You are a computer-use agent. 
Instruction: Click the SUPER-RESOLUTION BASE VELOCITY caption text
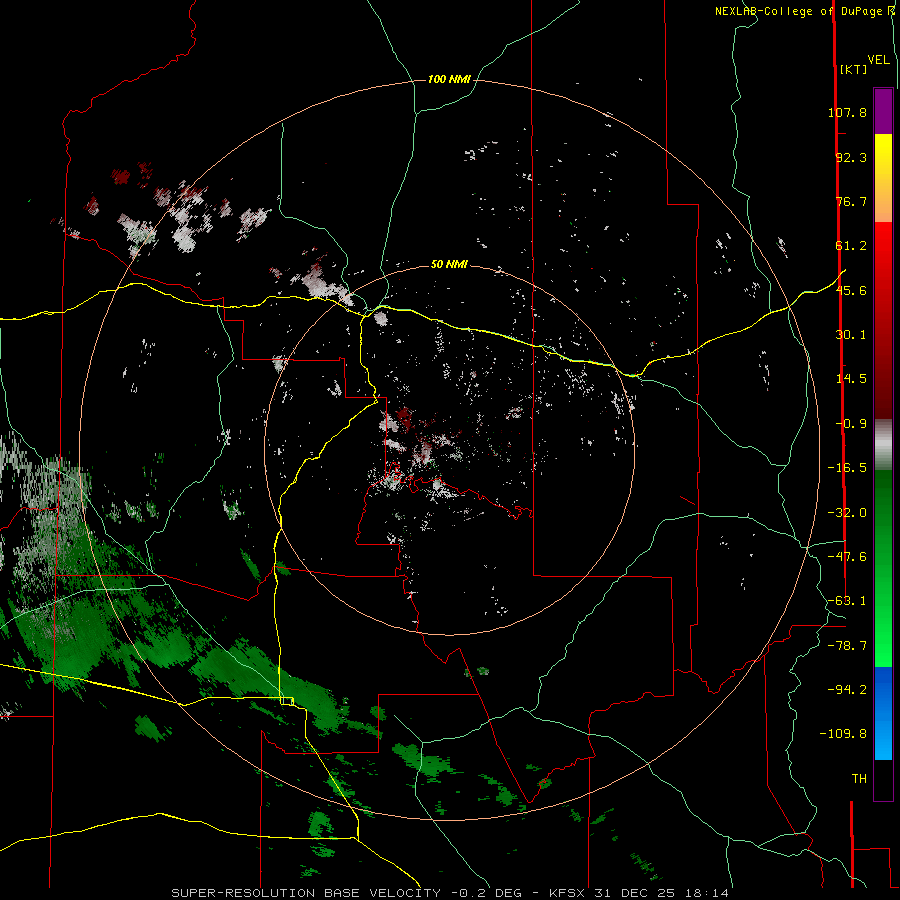(306, 893)
